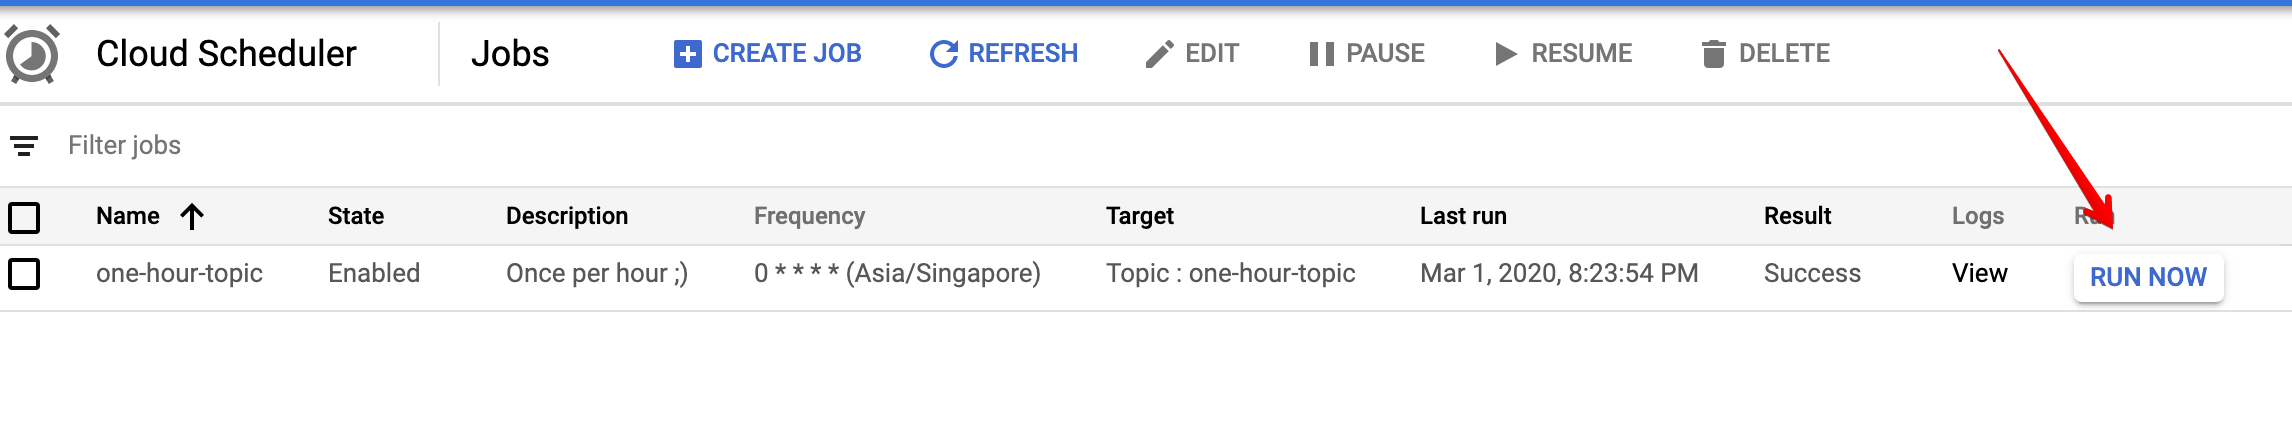Click the Resume play triangle icon
This screenshot has height=424, width=2292.
[x=1505, y=54]
